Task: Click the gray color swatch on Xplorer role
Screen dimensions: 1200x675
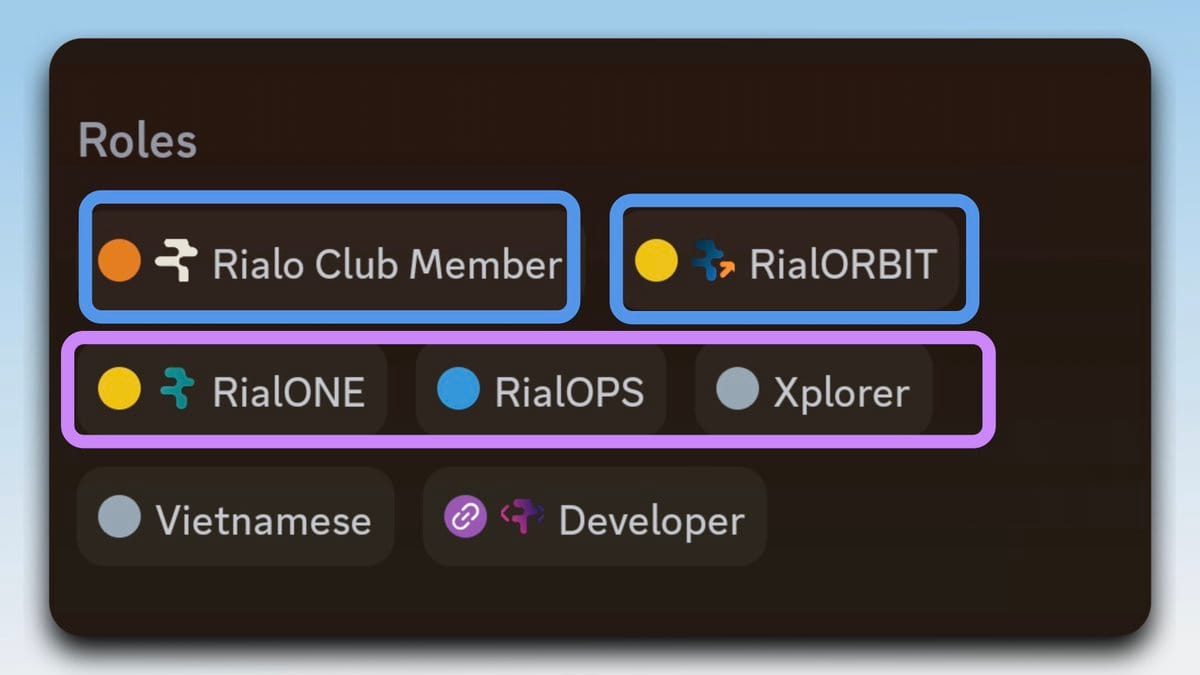Action: tap(736, 391)
